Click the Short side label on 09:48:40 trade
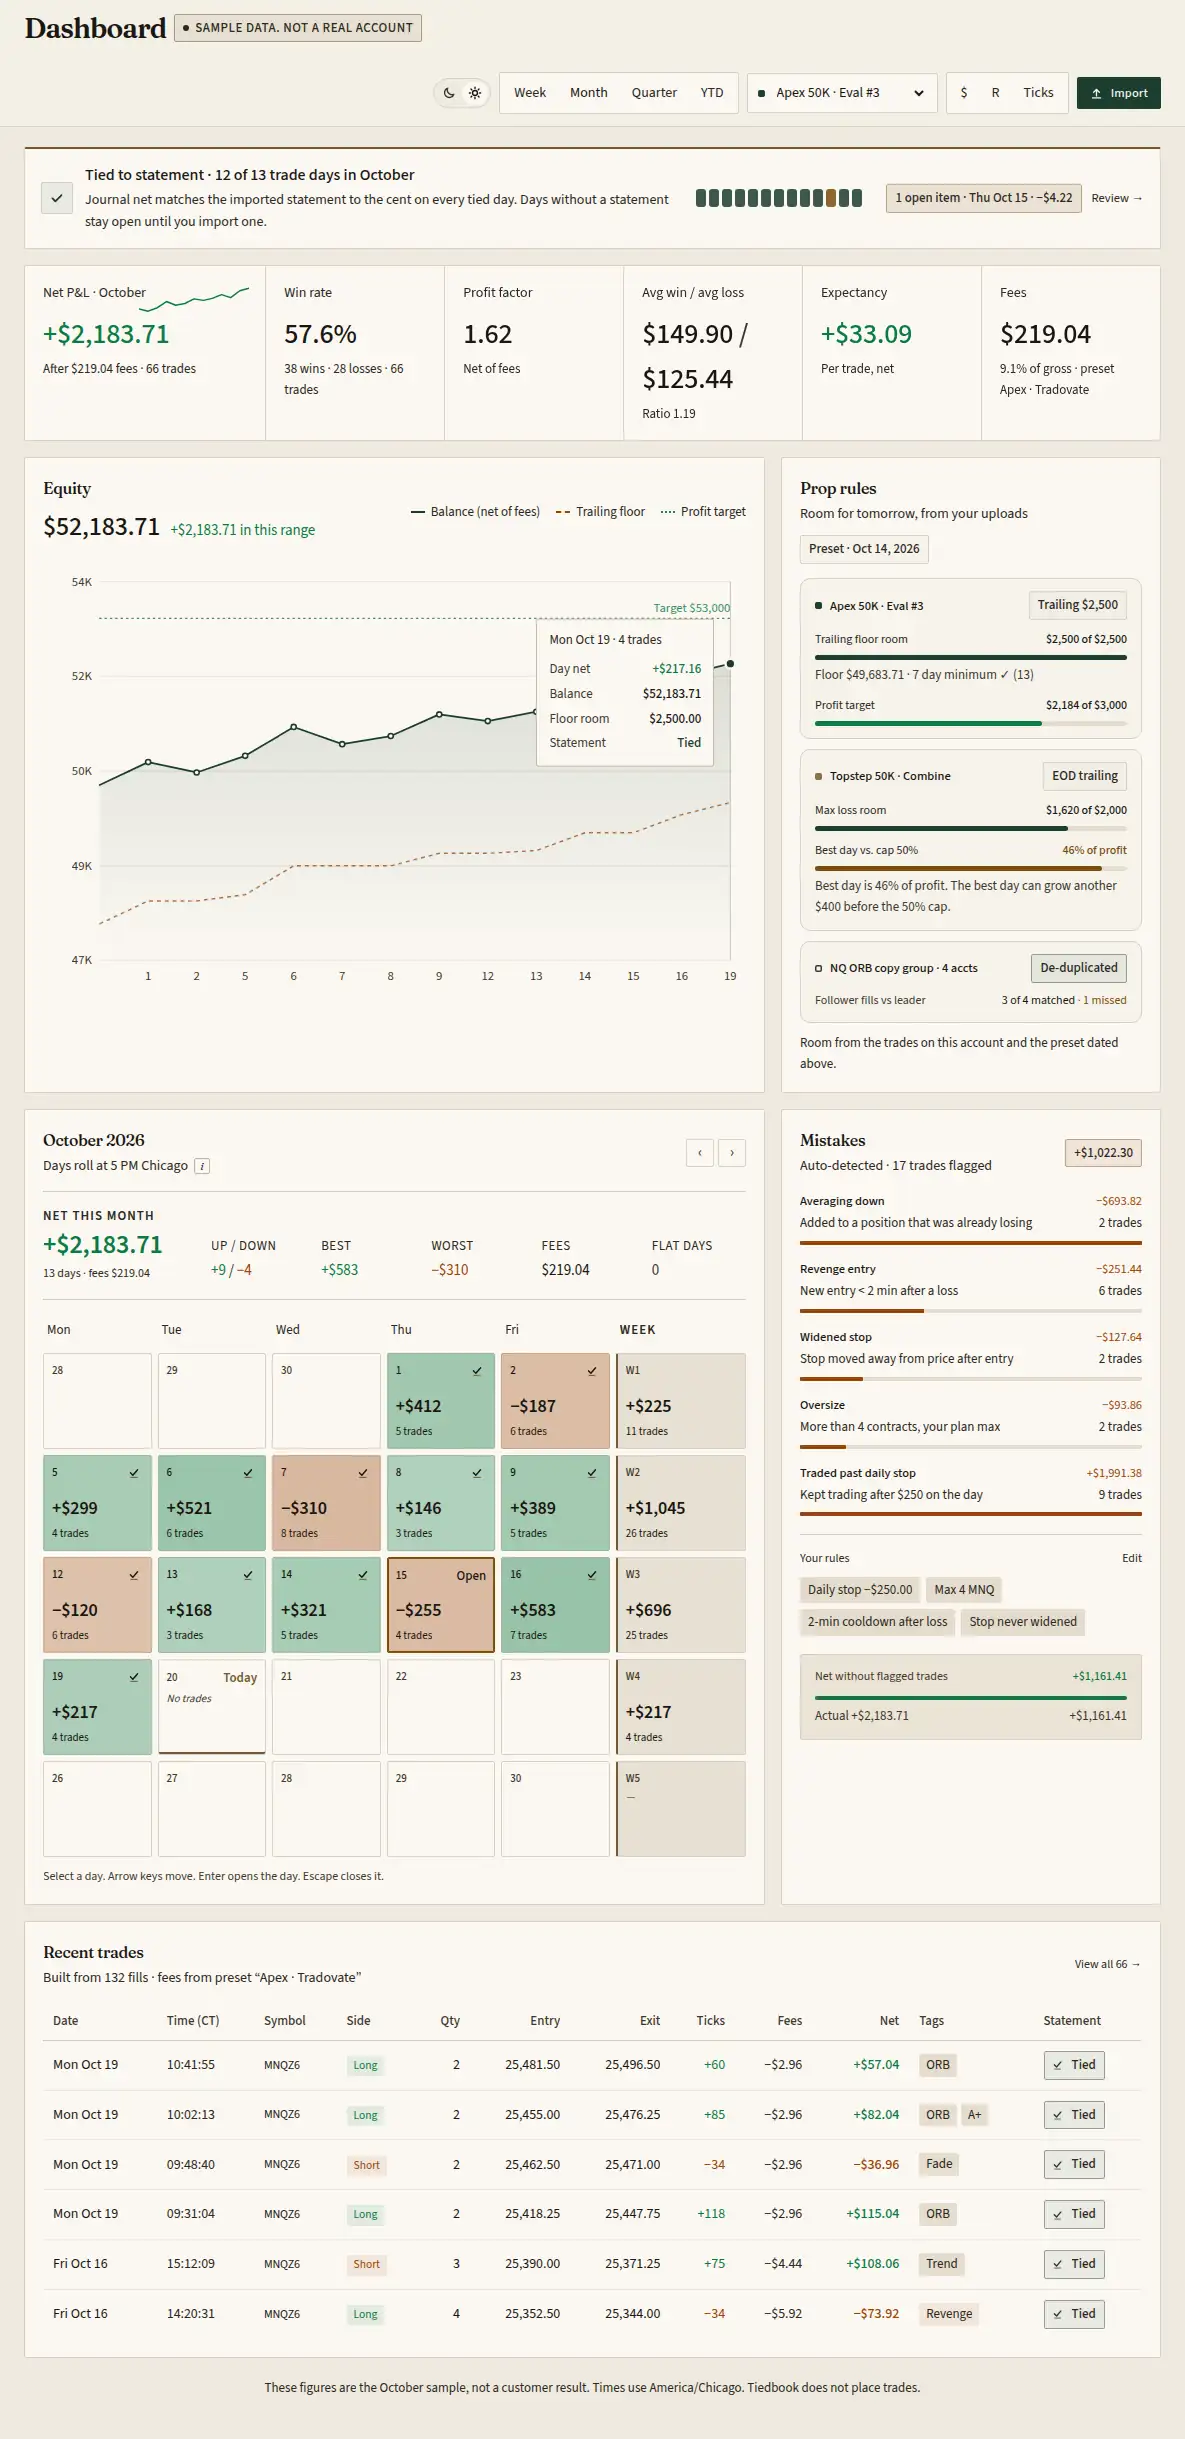 click(x=366, y=2165)
